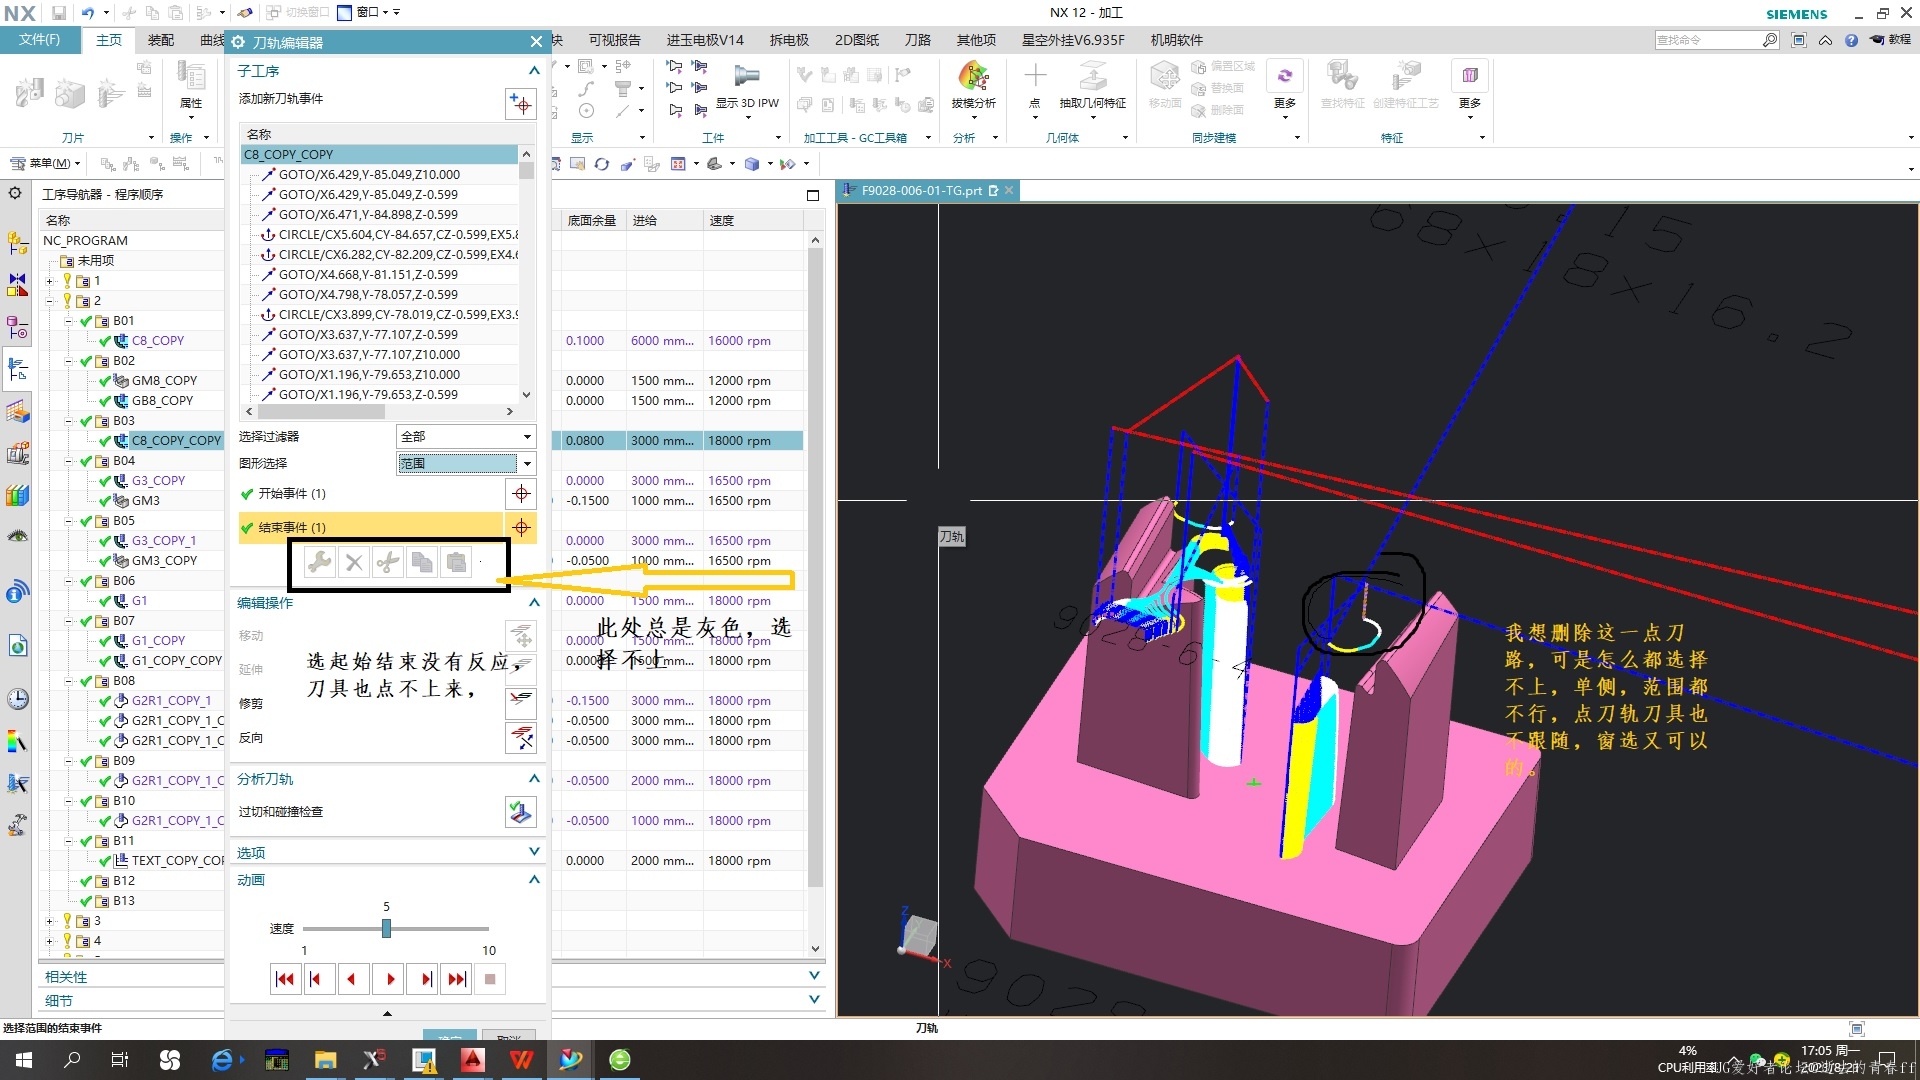Jump the animation to the end
This screenshot has width=1920, height=1080.
click(457, 979)
